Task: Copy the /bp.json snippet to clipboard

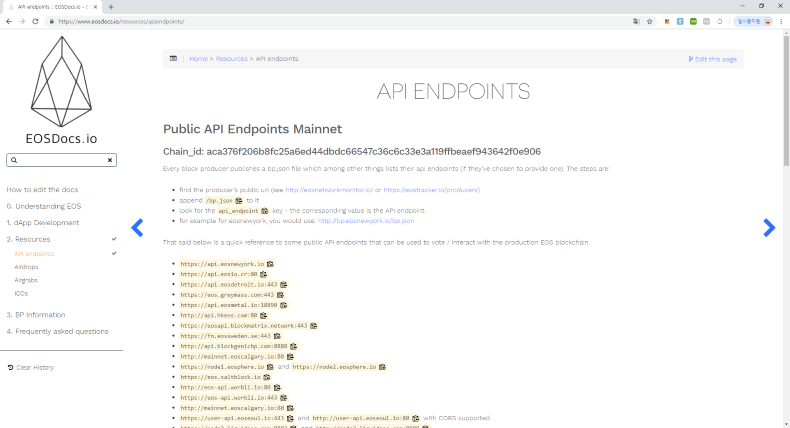Action: (239, 201)
